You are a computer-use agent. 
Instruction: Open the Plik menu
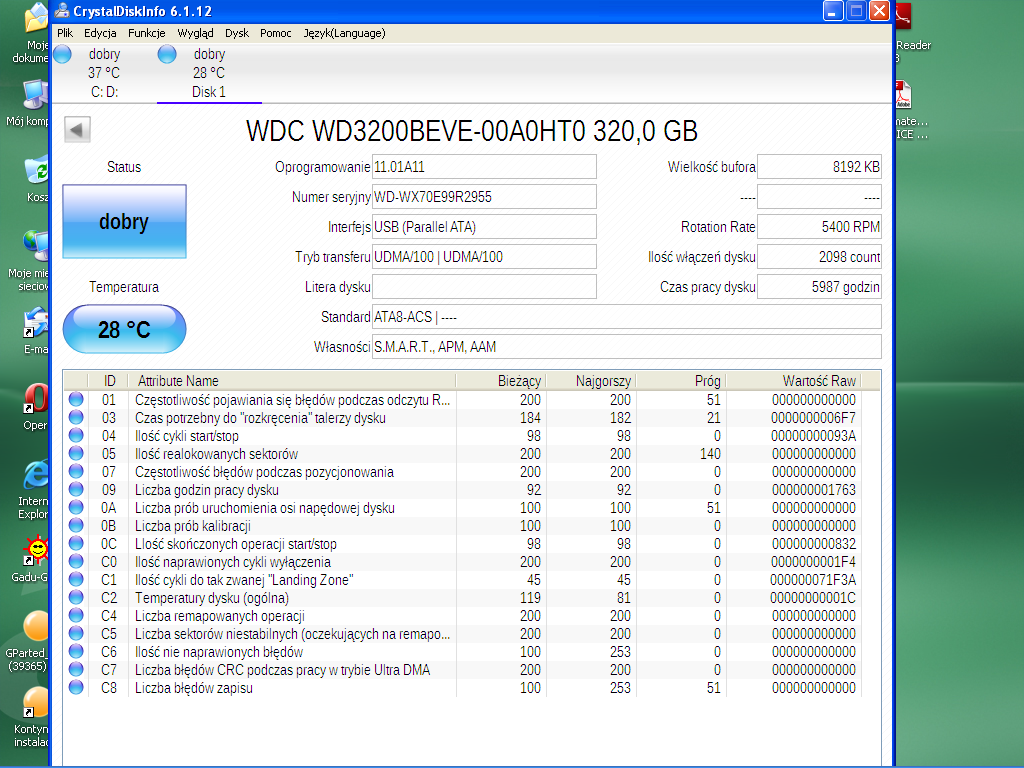(65, 33)
